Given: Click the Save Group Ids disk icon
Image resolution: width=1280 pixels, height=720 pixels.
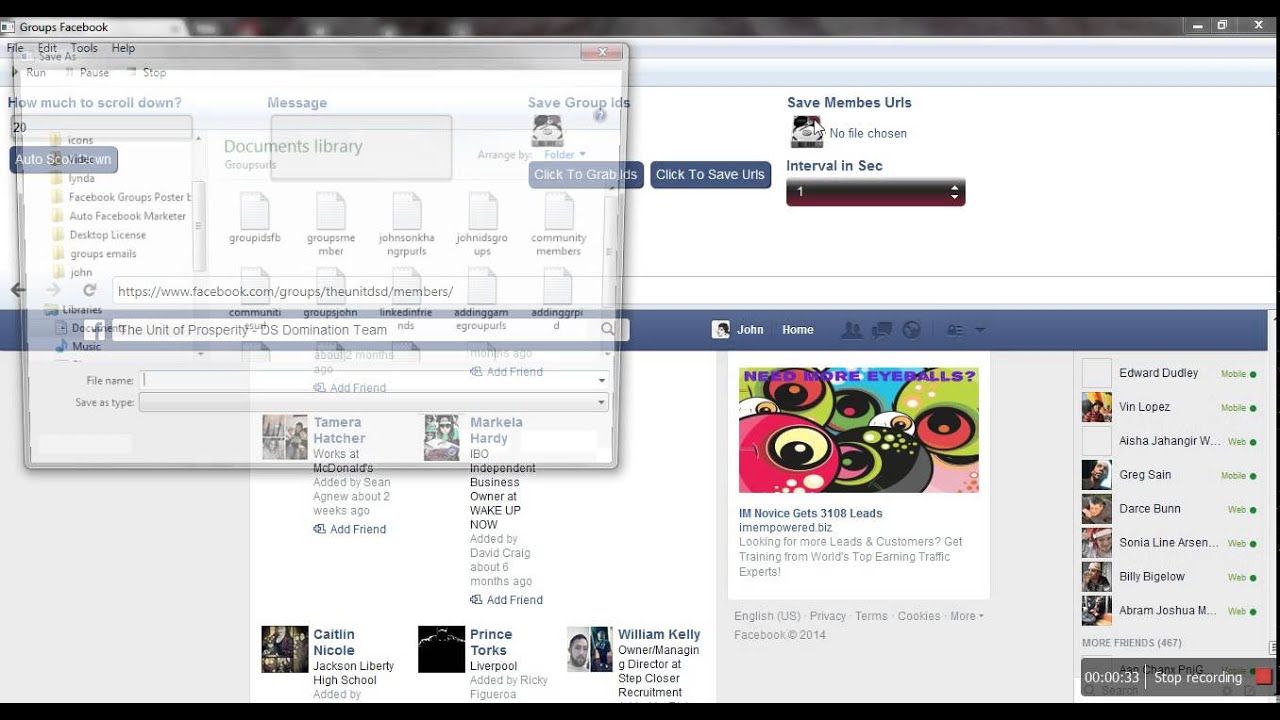Looking at the screenshot, I should [548, 130].
